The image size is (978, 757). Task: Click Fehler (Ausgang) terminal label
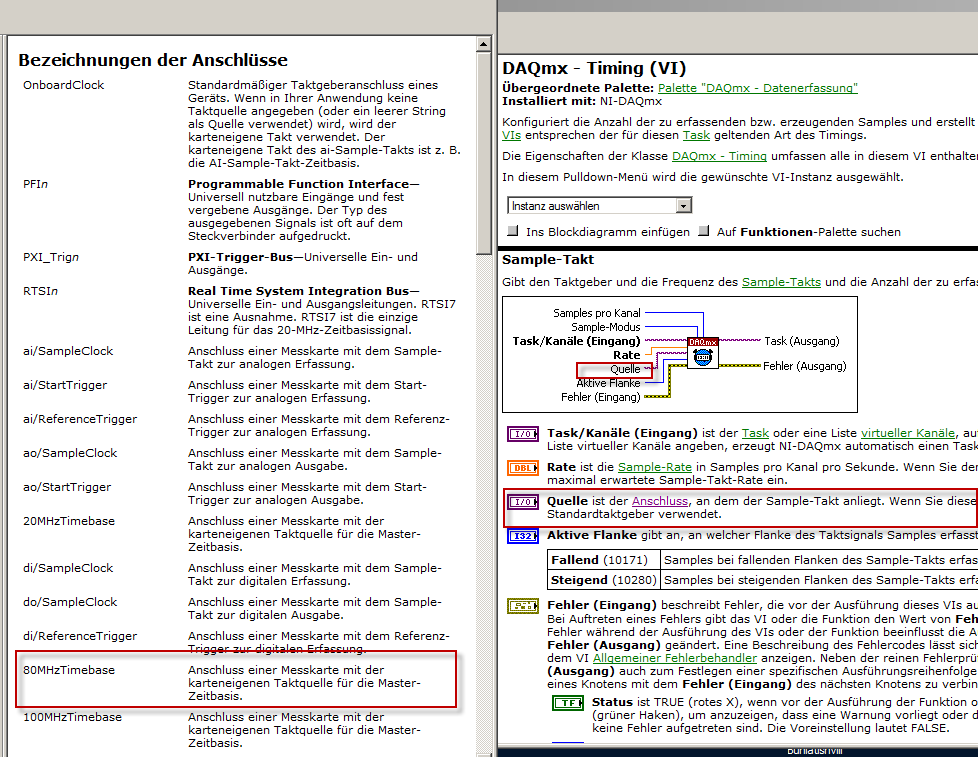805,366
